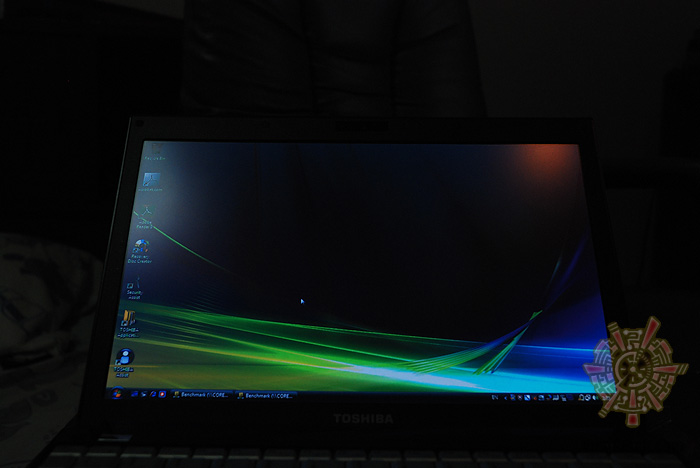The height and width of the screenshot is (468, 700).
Task: Click Switch Between Windows quick launch icon
Action: (144, 394)
